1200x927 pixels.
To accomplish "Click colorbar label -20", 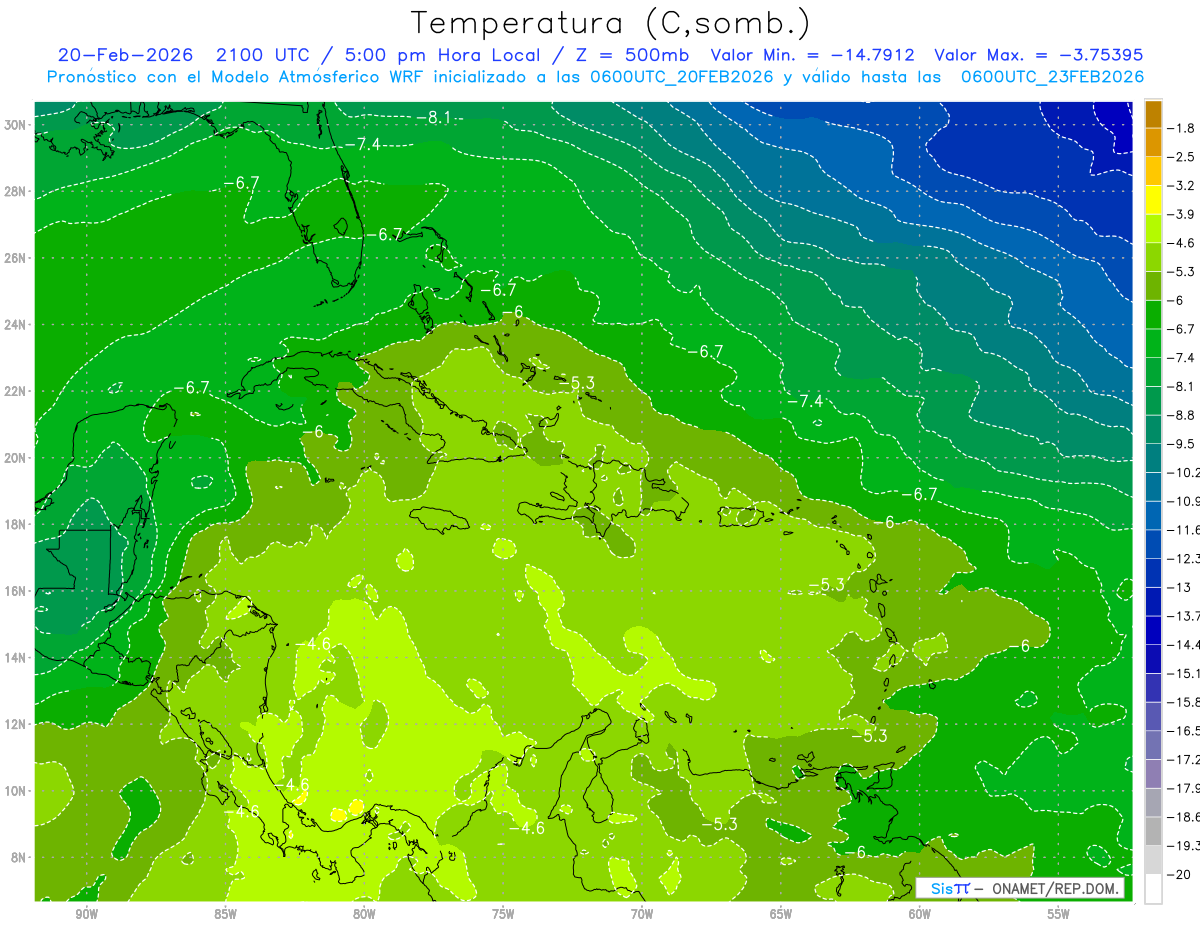I will [x=1181, y=875].
